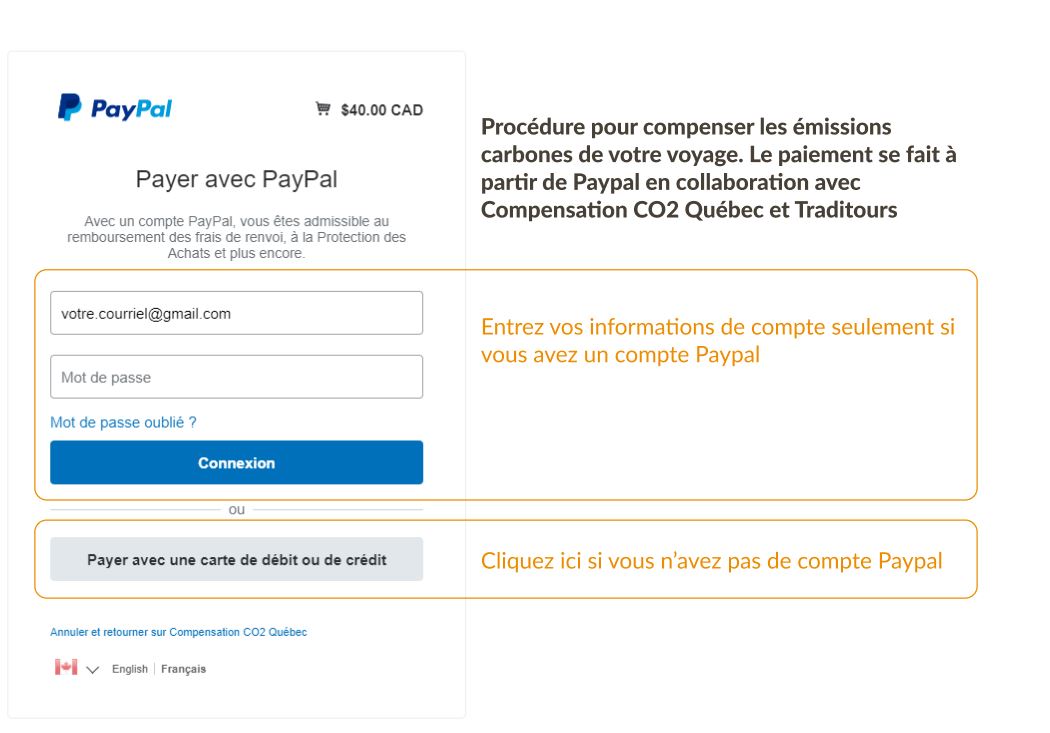Expand the country chevron beside the flag
This screenshot has height=733, width=1050.
(x=93, y=669)
